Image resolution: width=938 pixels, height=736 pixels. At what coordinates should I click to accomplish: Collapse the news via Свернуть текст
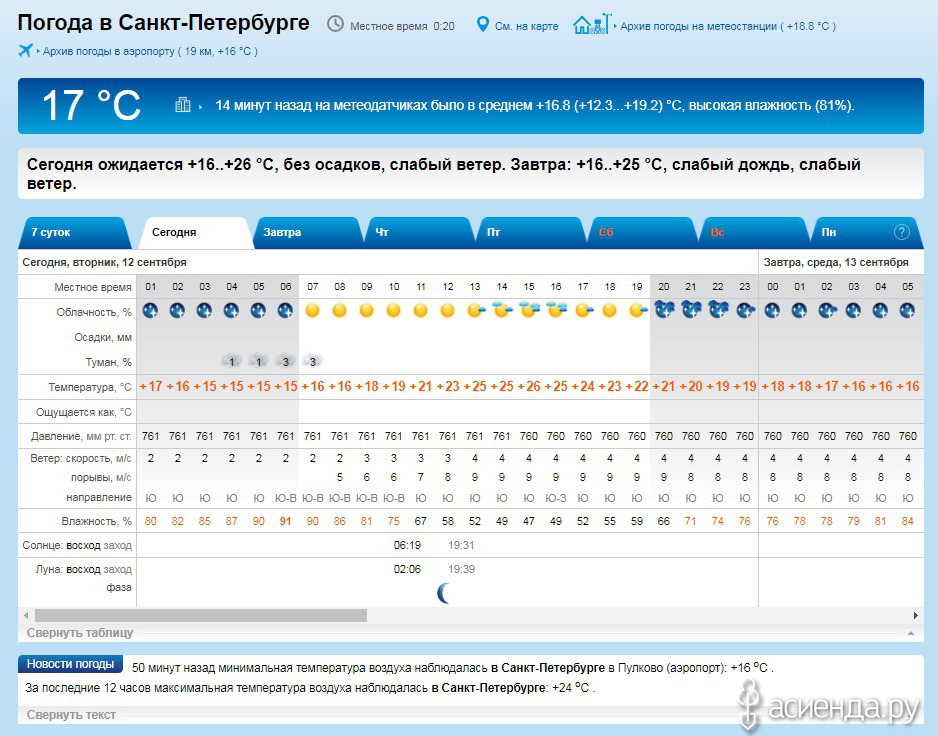point(71,714)
